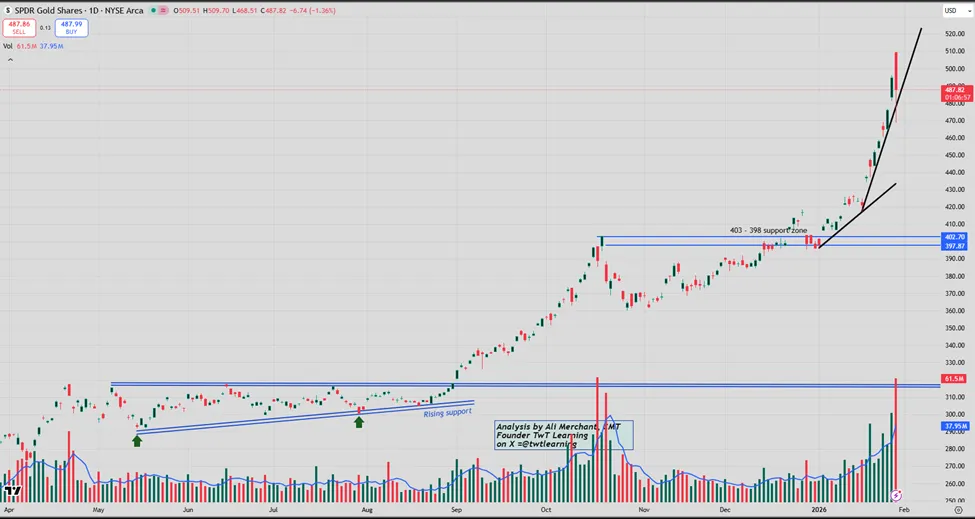Click the red 61.5M volume axis label
Screen dimensions: 975x519
954,379
